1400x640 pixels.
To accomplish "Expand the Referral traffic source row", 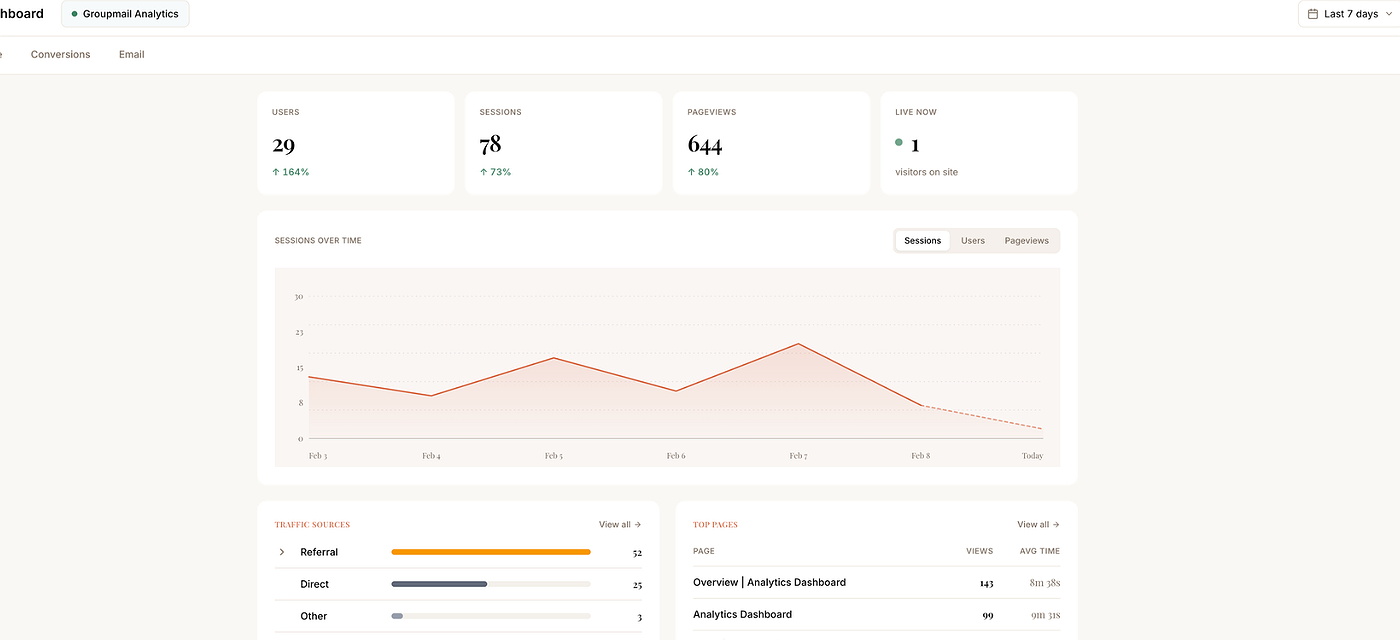I will (281, 551).
